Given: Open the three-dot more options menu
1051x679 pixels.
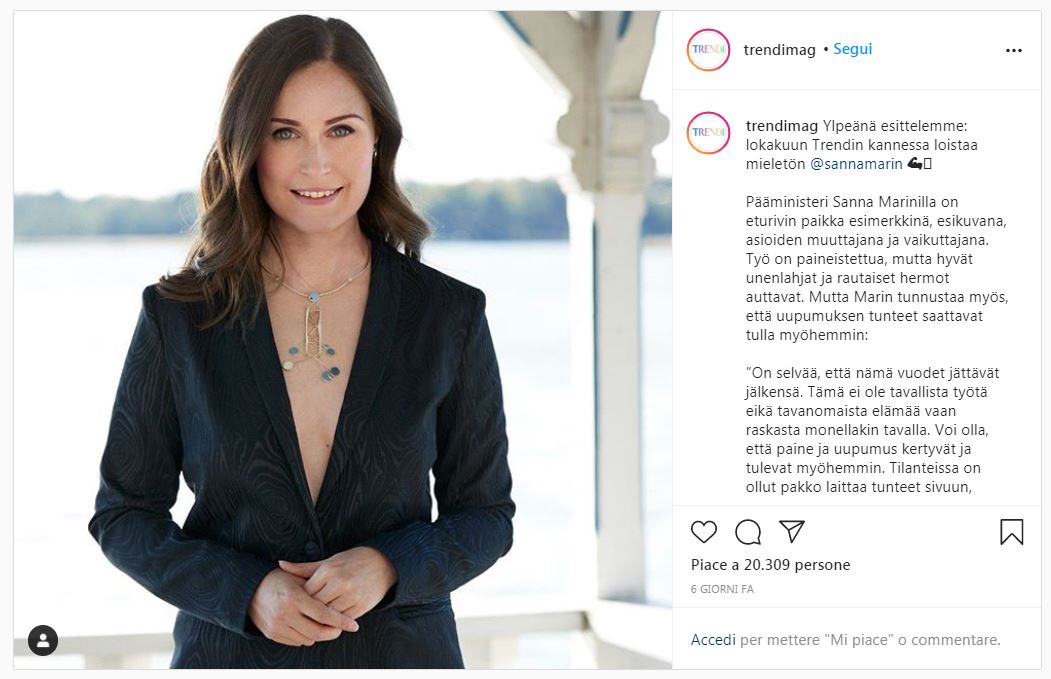Looking at the screenshot, I should pos(1013,50).
